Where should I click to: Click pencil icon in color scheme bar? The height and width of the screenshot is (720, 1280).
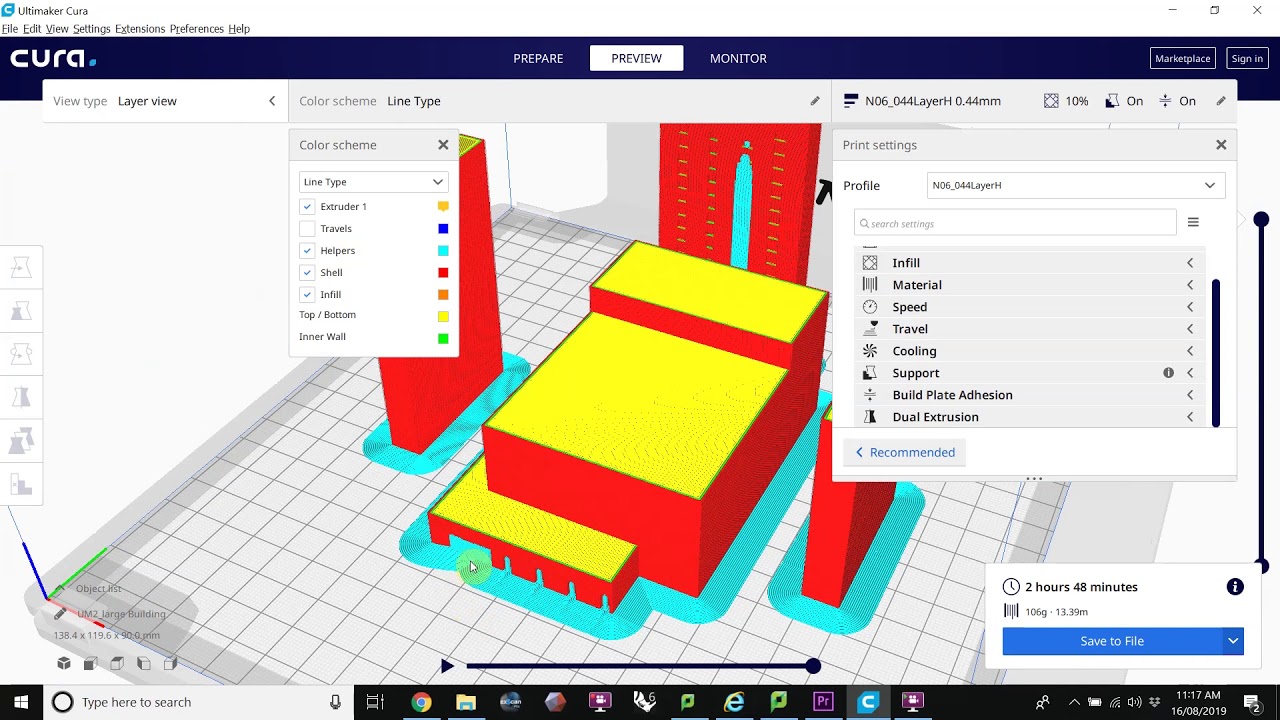coord(815,101)
